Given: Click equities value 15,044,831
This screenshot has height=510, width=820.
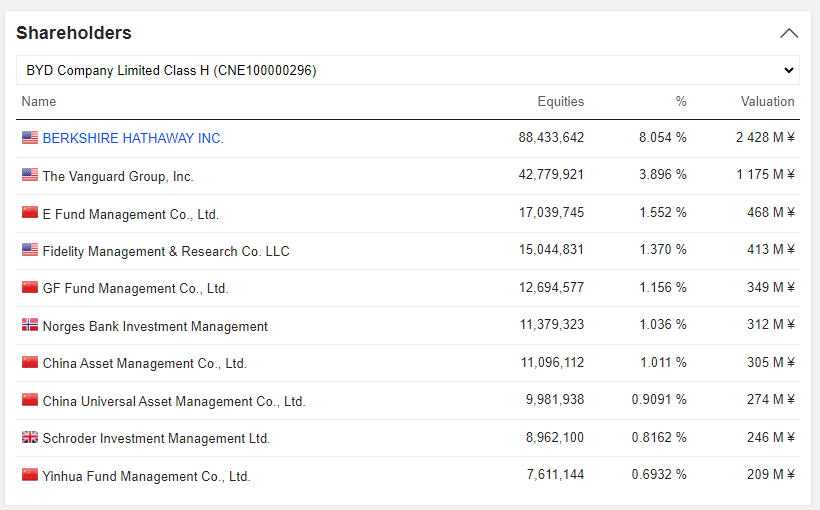Looking at the screenshot, I should point(551,250).
